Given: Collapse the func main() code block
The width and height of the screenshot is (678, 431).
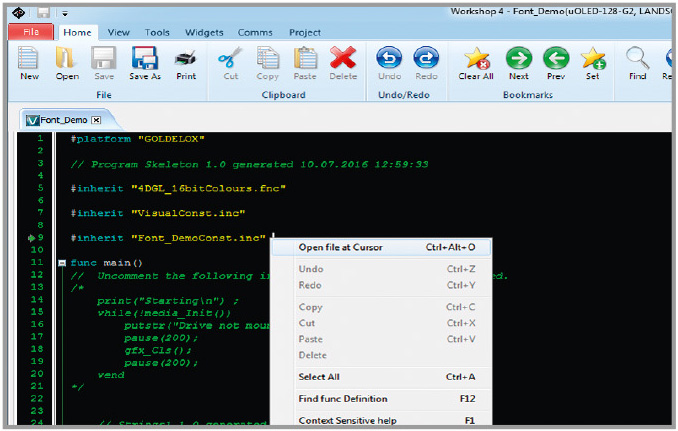Looking at the screenshot, I should [x=62, y=263].
